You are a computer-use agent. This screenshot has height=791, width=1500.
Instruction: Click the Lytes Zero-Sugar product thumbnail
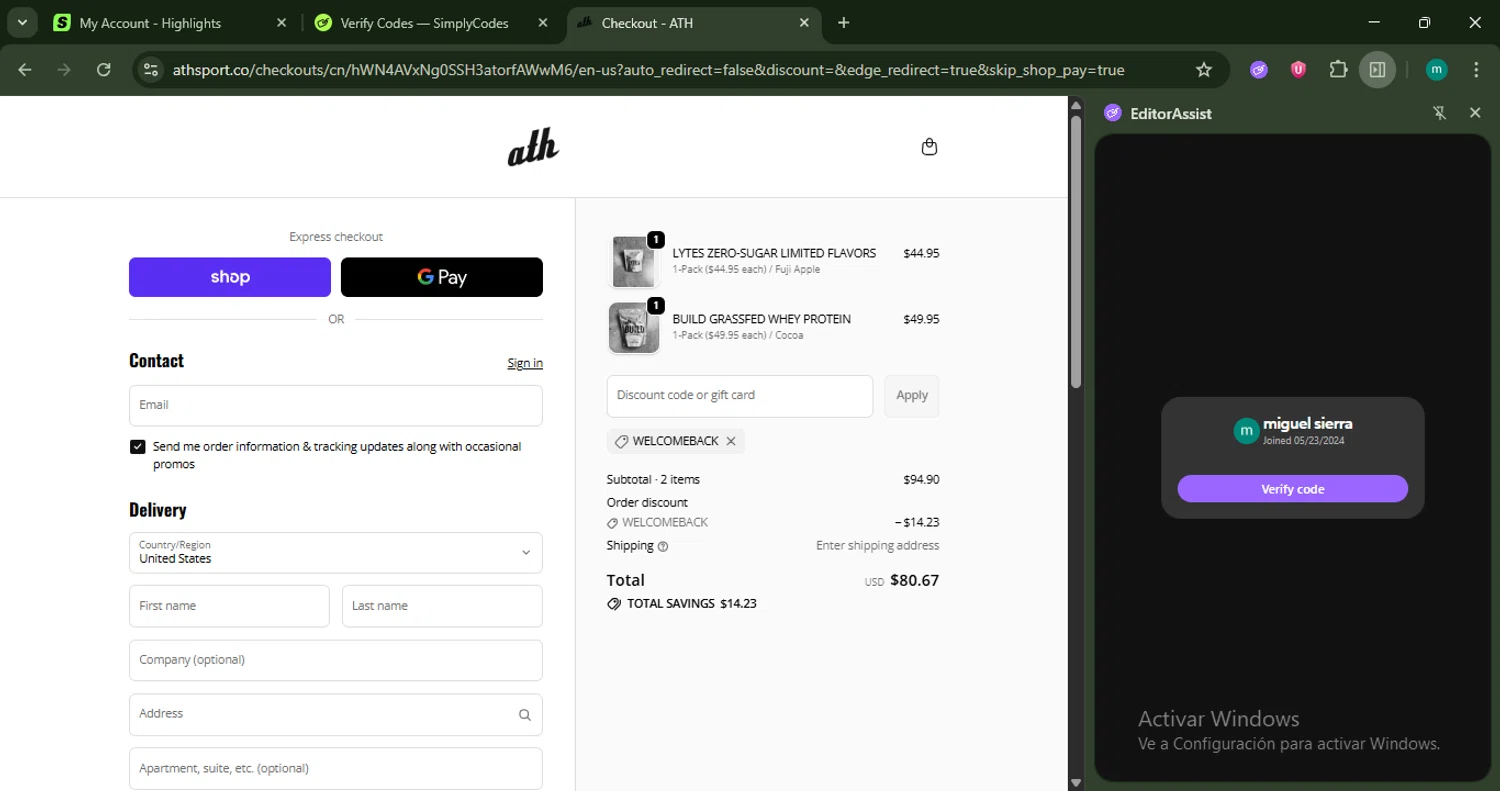(634, 262)
